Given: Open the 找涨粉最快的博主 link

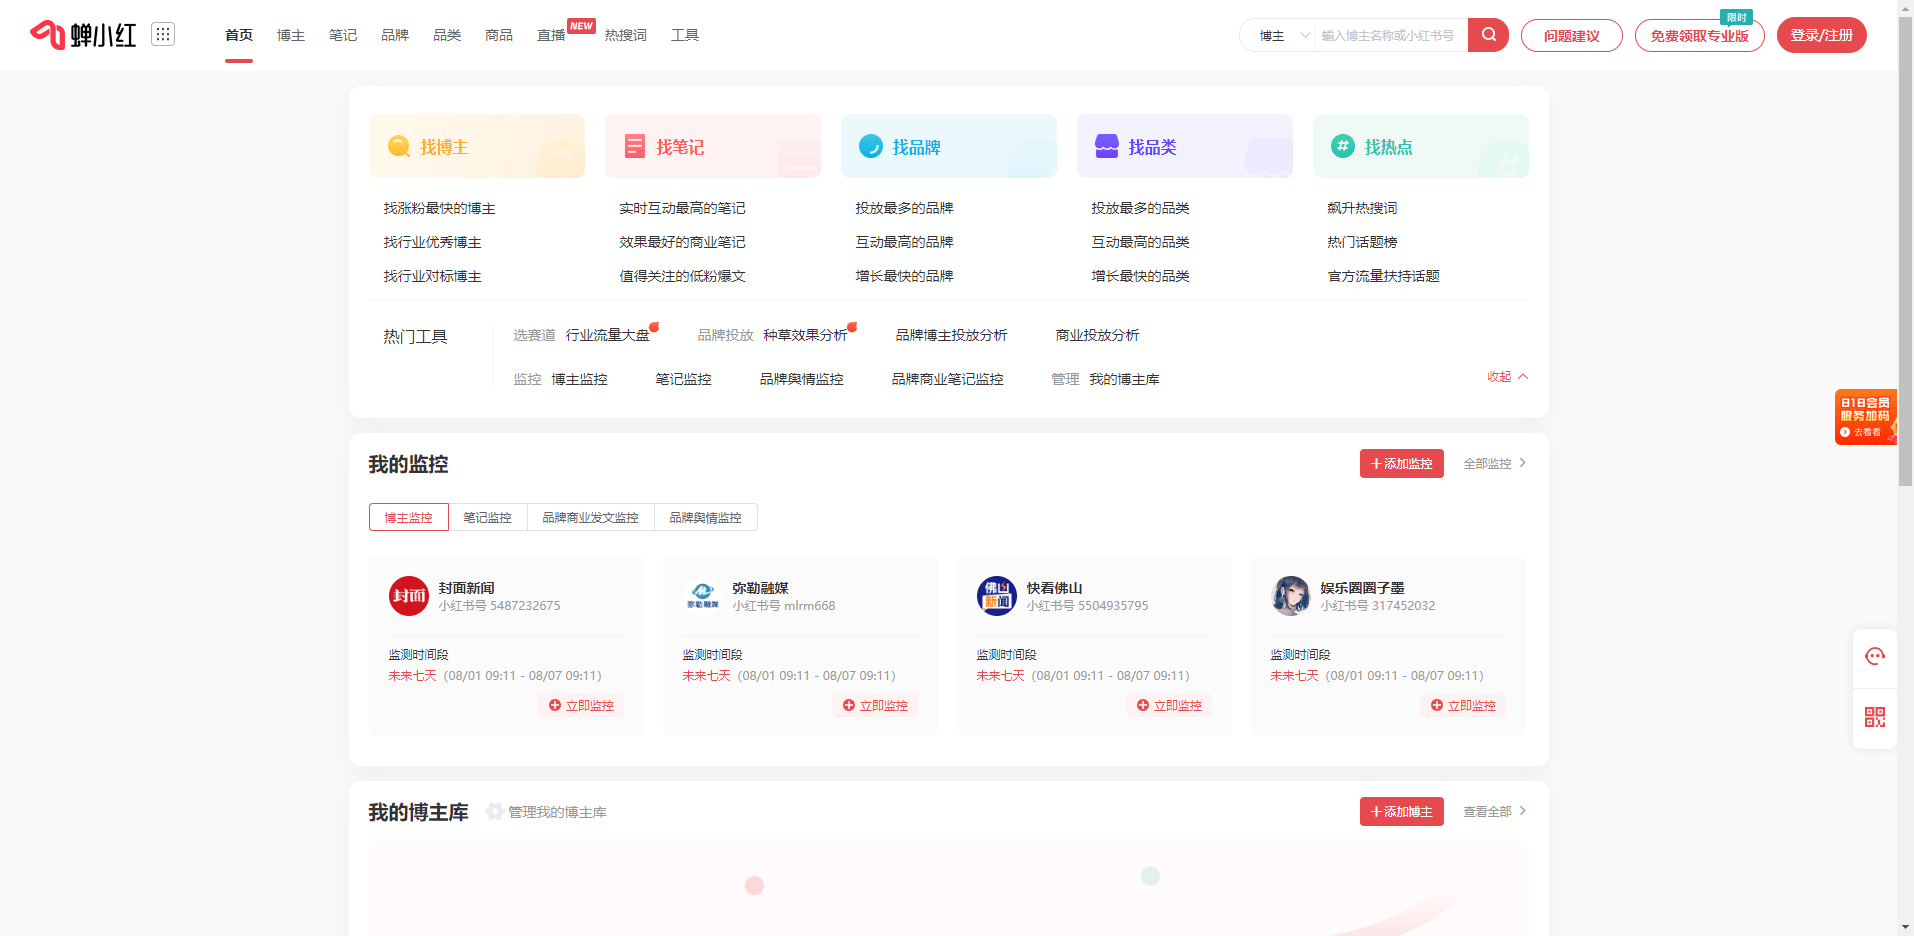Looking at the screenshot, I should pyautogui.click(x=438, y=208).
